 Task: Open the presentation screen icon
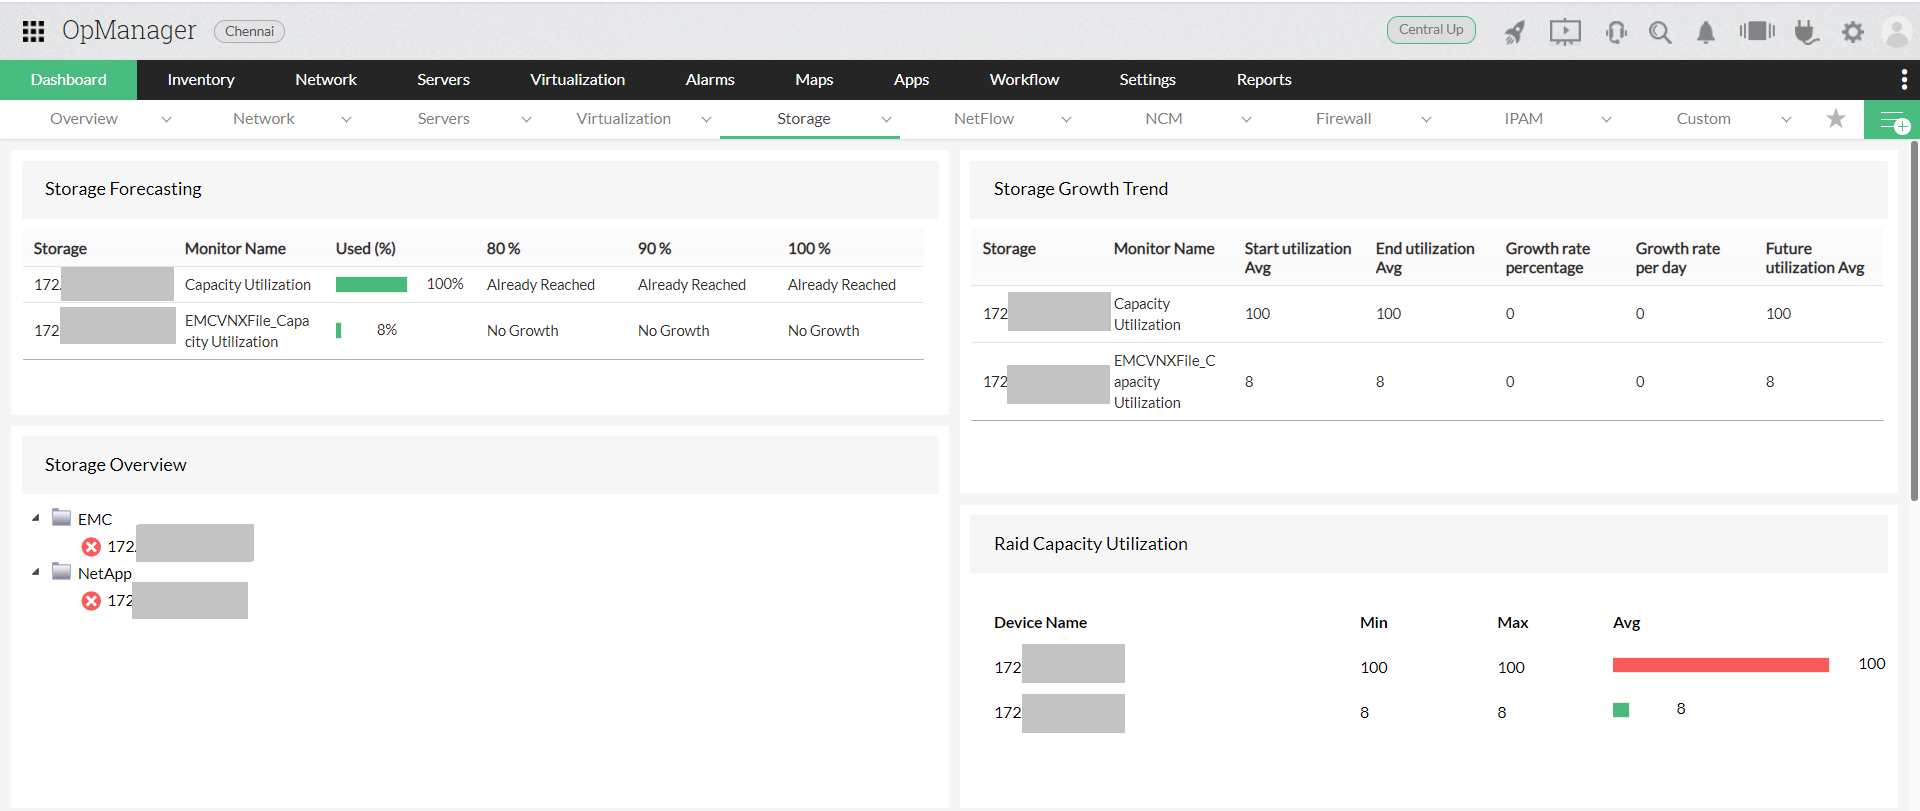coord(1565,32)
